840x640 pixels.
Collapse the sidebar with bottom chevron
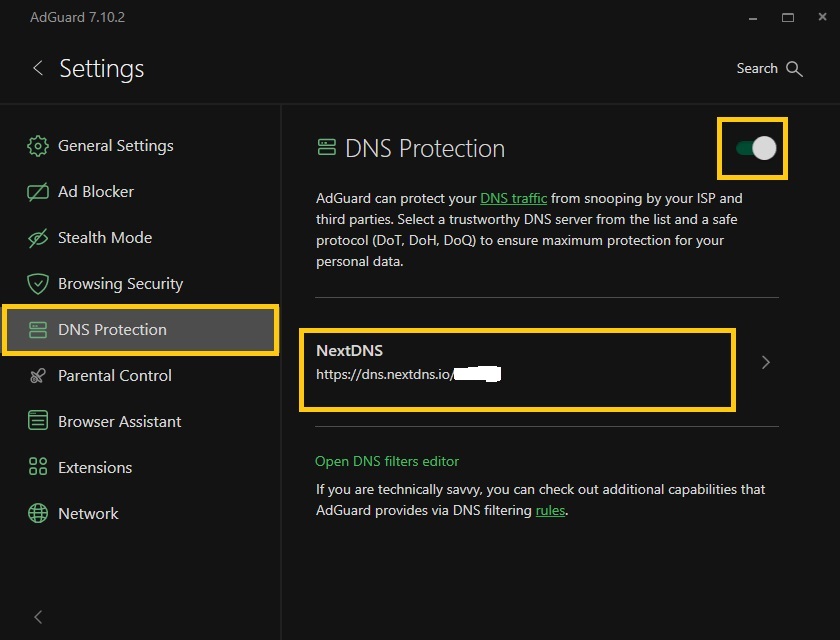coord(38,617)
